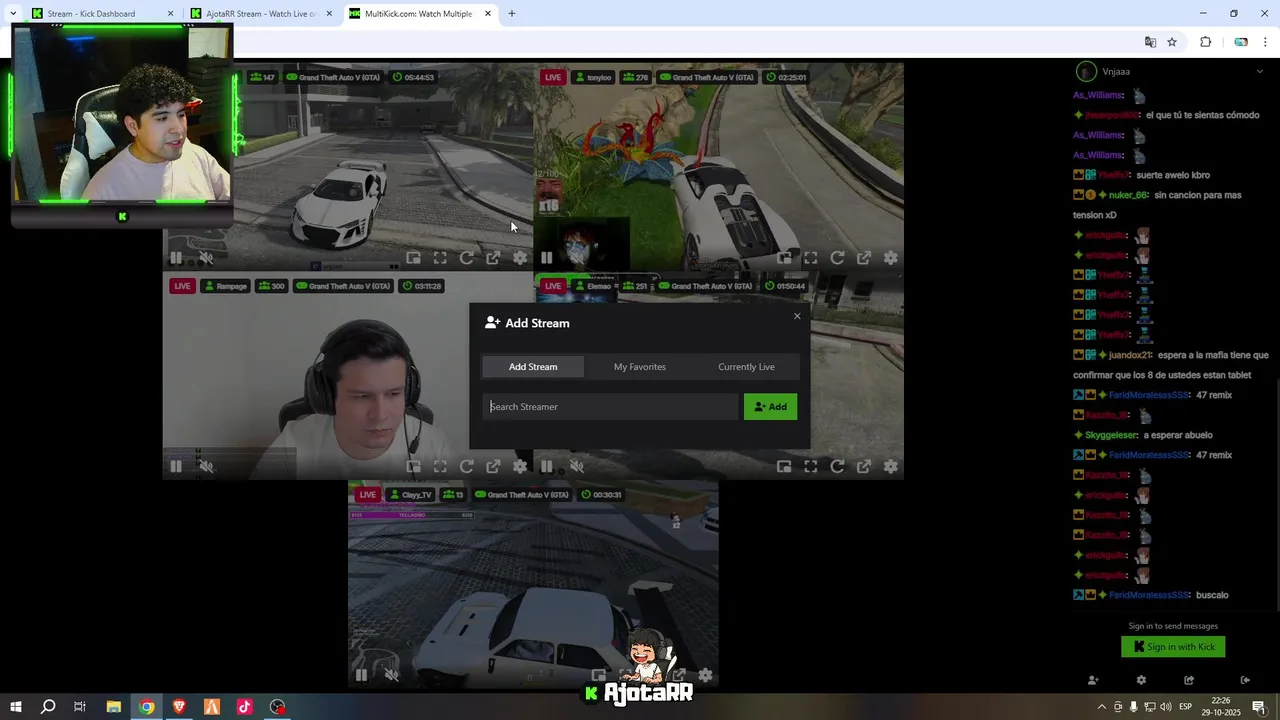Open Chrome tab search dropdown arrow
This screenshot has width=1280, height=720.
coord(12,14)
